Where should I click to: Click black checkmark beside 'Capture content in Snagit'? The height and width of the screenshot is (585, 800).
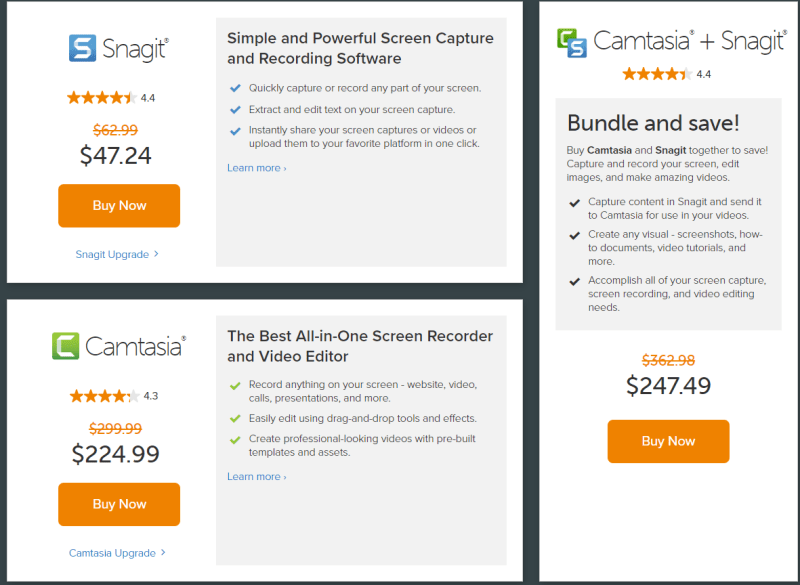[574, 202]
